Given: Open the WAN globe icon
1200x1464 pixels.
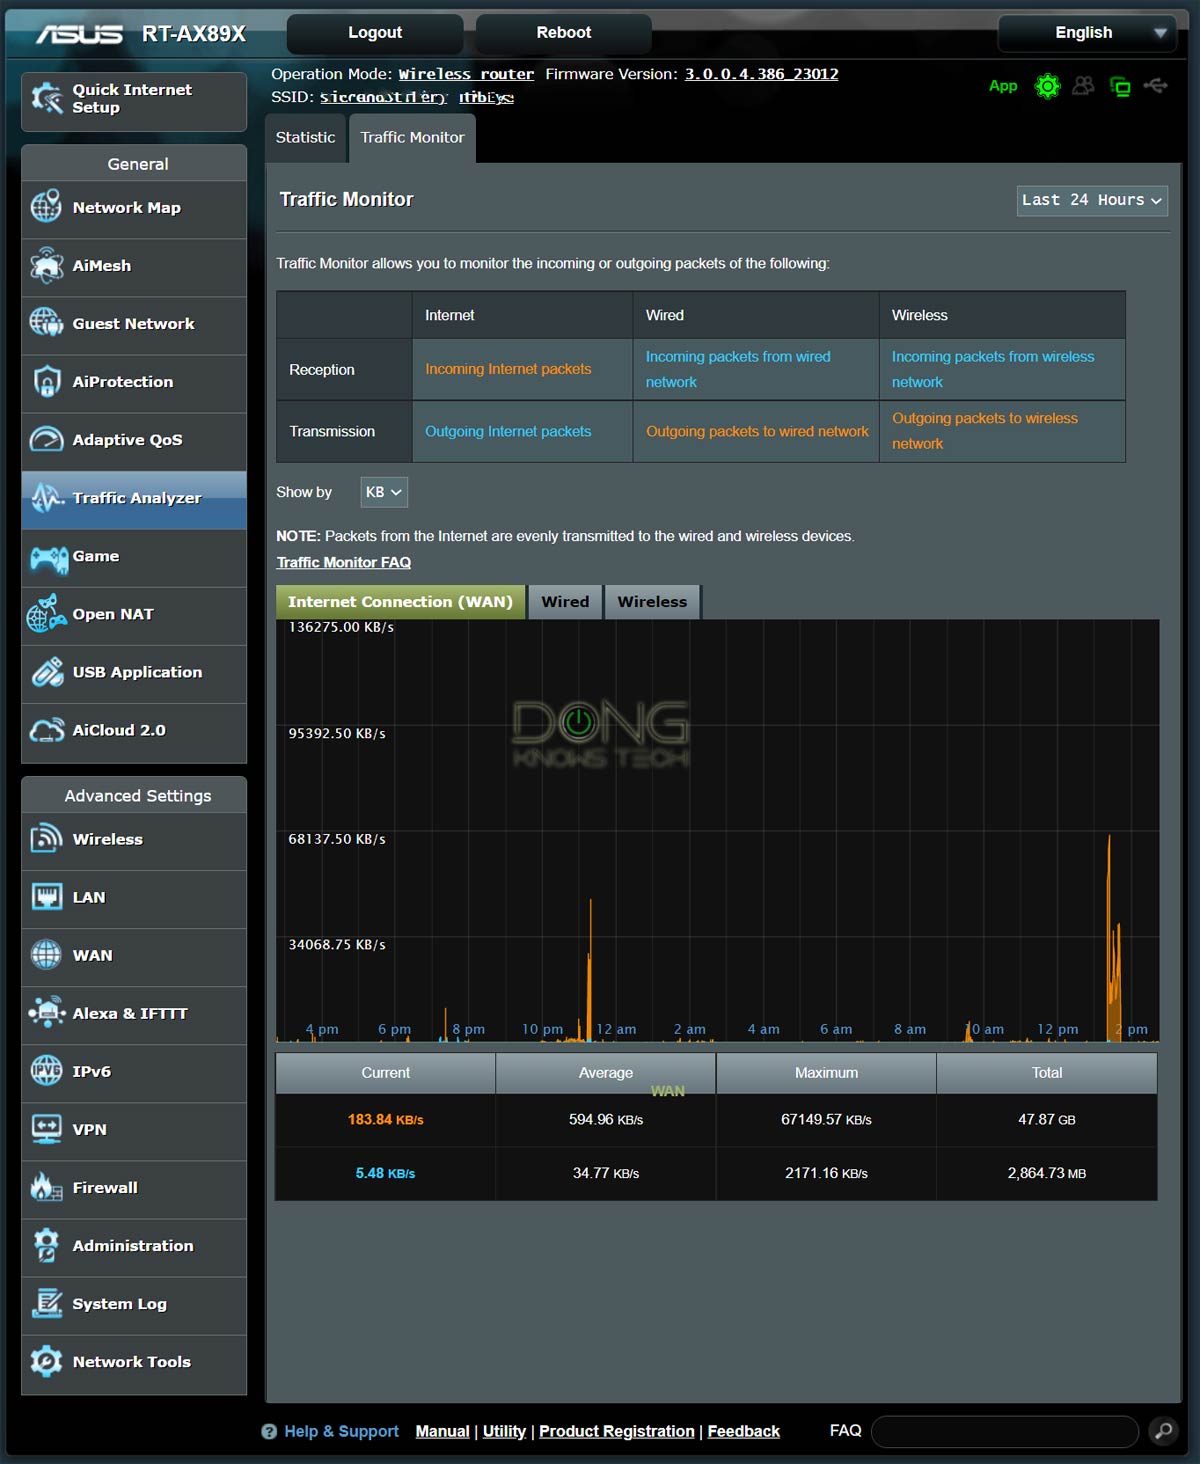Looking at the screenshot, I should pyautogui.click(x=46, y=955).
